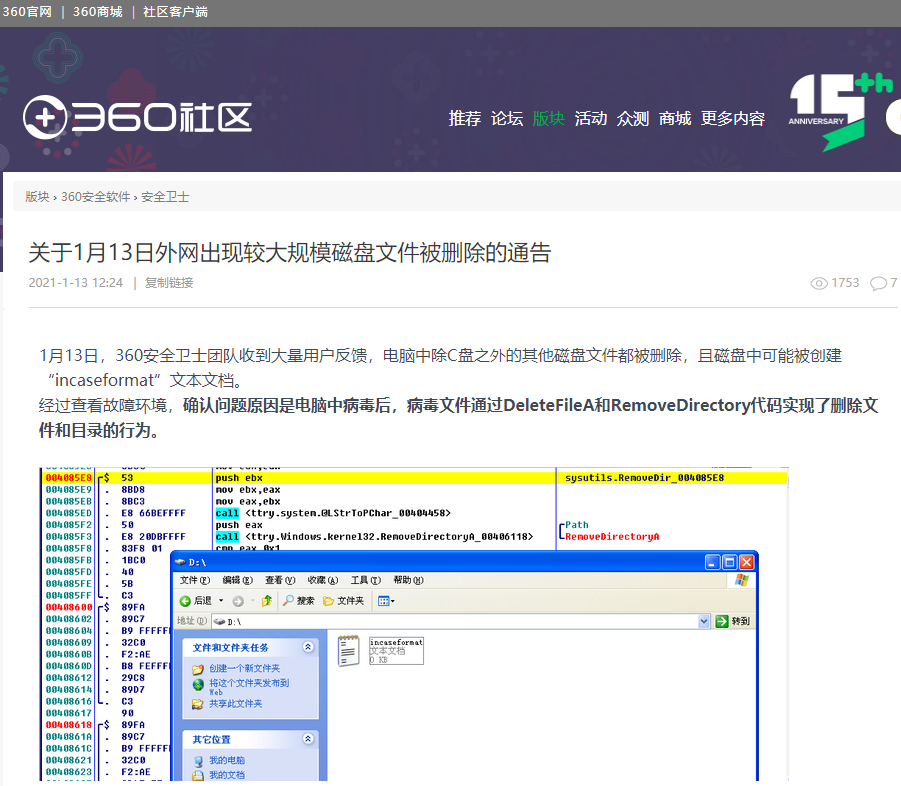Click the 360社区 logo

(137, 117)
